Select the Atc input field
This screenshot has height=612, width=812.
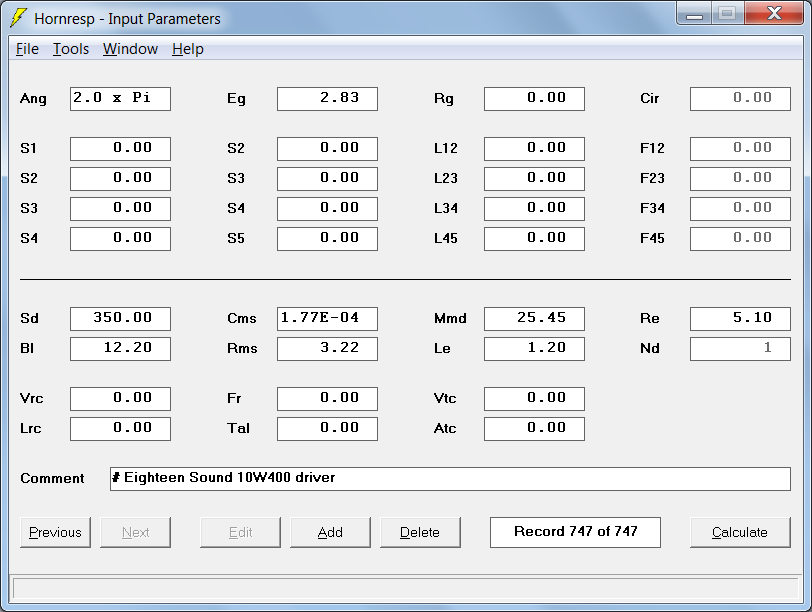[x=534, y=429]
